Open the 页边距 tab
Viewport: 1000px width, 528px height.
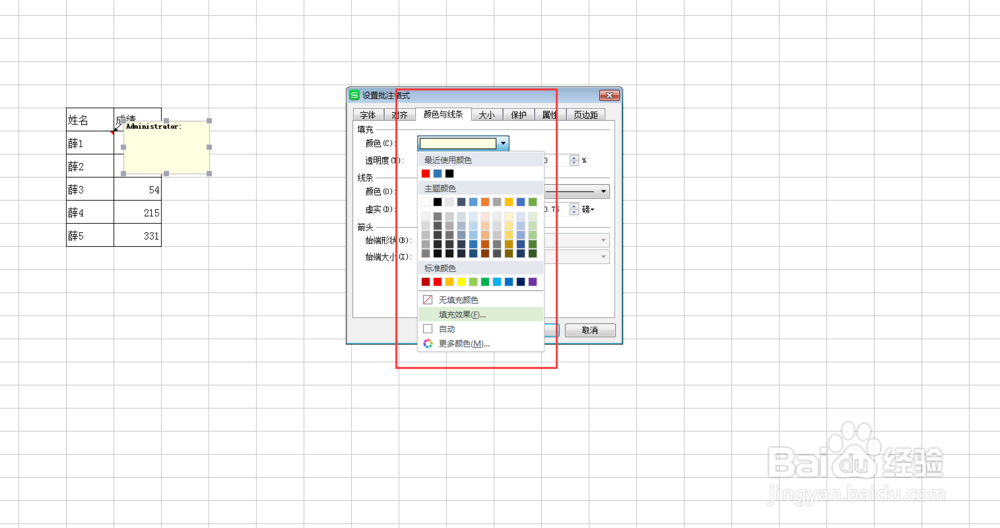pos(585,115)
